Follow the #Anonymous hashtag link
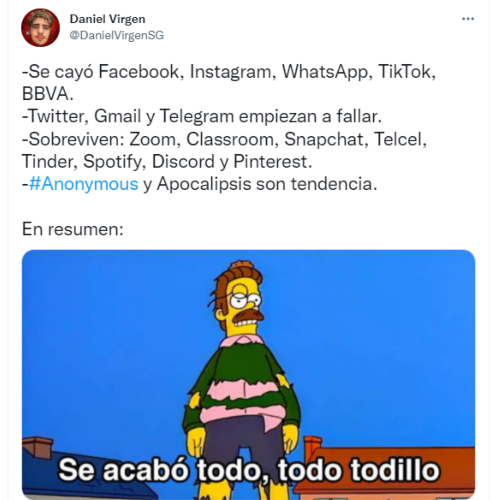Screen dimensions: 500x500 click(x=83, y=184)
